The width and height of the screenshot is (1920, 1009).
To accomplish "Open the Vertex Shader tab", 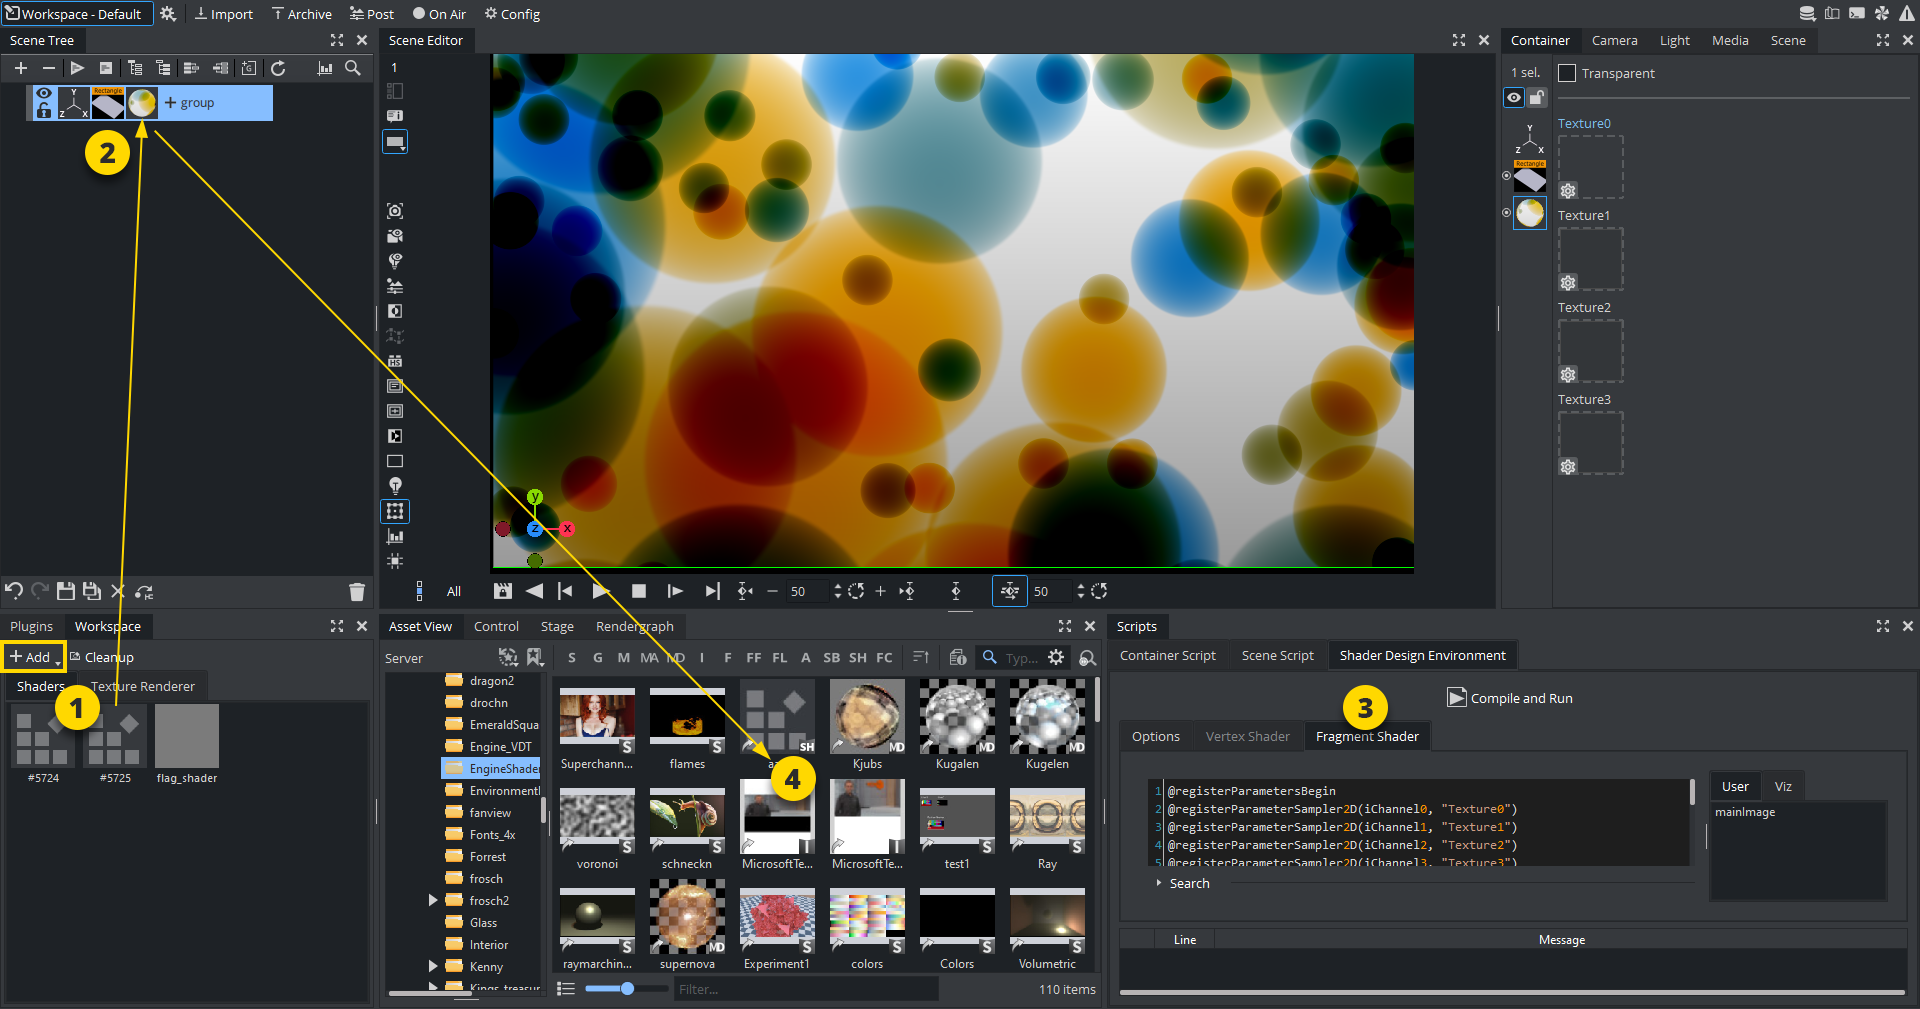I will coord(1247,736).
